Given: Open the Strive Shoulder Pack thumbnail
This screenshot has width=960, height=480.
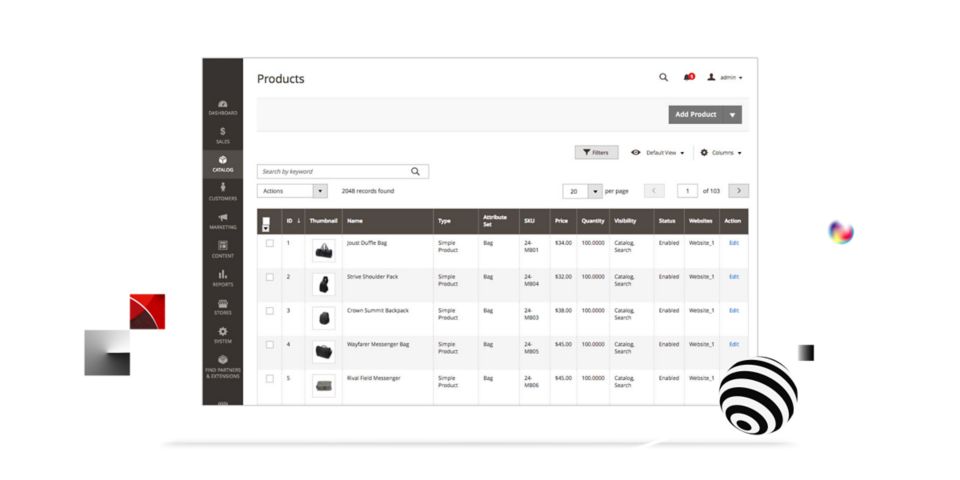Looking at the screenshot, I should pyautogui.click(x=324, y=285).
